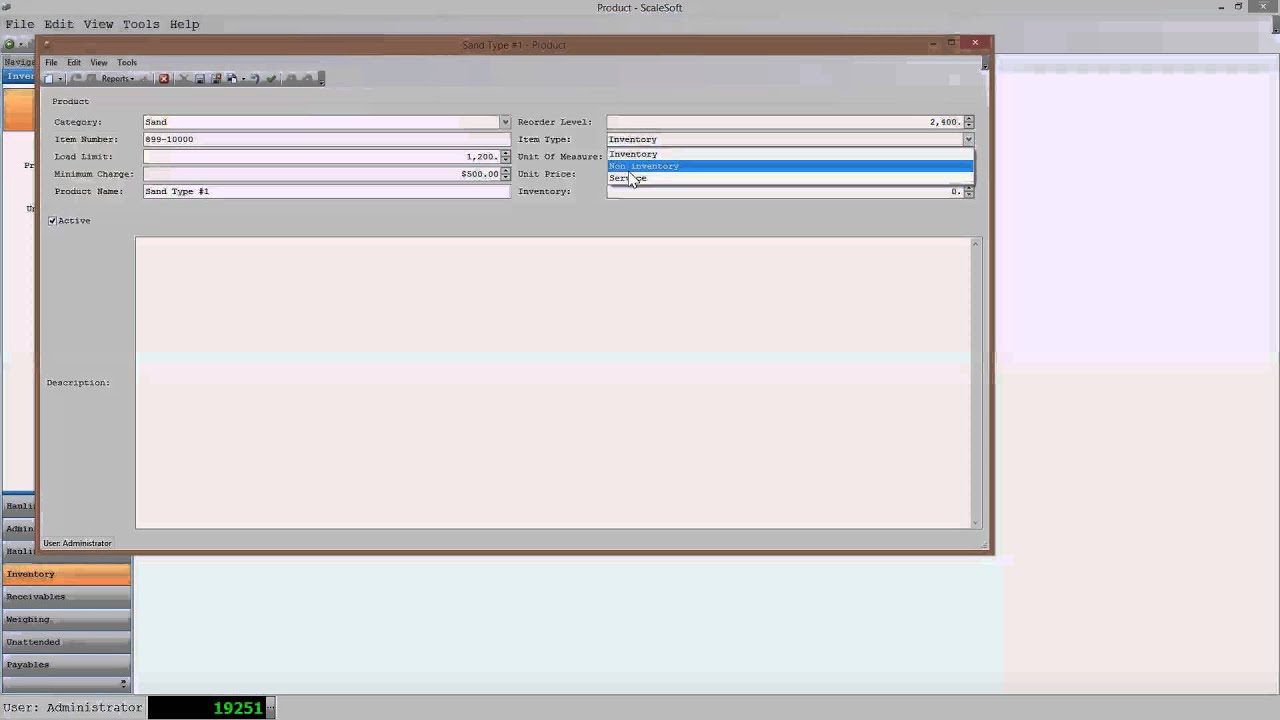The width and height of the screenshot is (1280, 720).
Task: Open File menu in main ScaleSoft window
Action: point(19,24)
